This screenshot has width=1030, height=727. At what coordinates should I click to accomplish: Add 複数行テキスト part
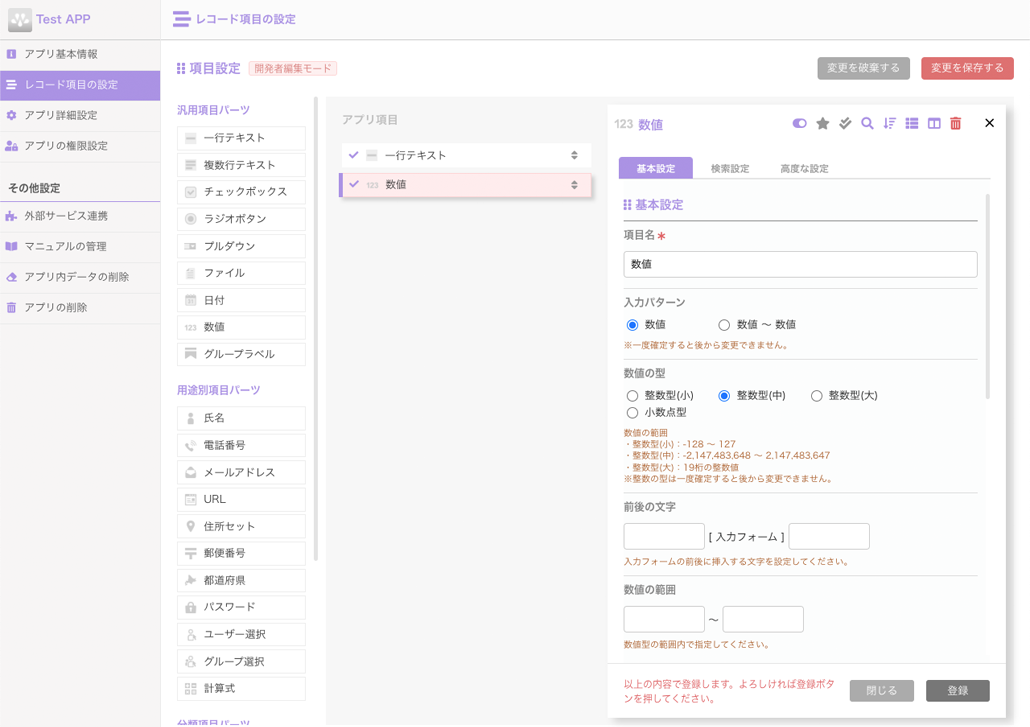pos(241,165)
